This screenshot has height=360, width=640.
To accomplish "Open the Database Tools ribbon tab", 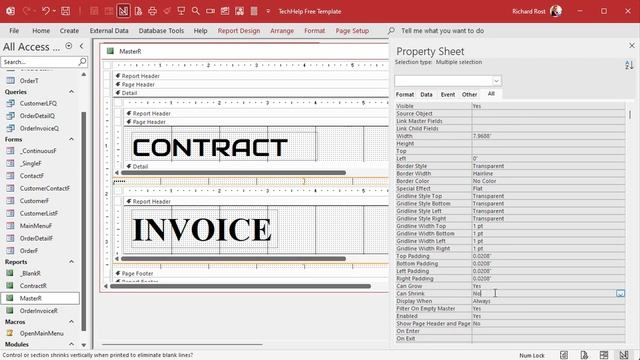I will 161,31.
